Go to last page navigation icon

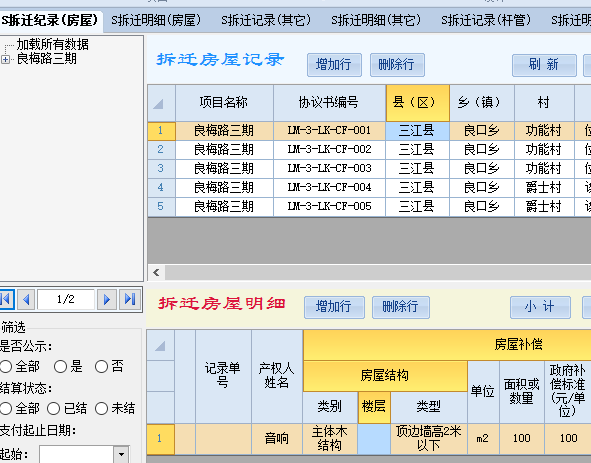click(130, 300)
